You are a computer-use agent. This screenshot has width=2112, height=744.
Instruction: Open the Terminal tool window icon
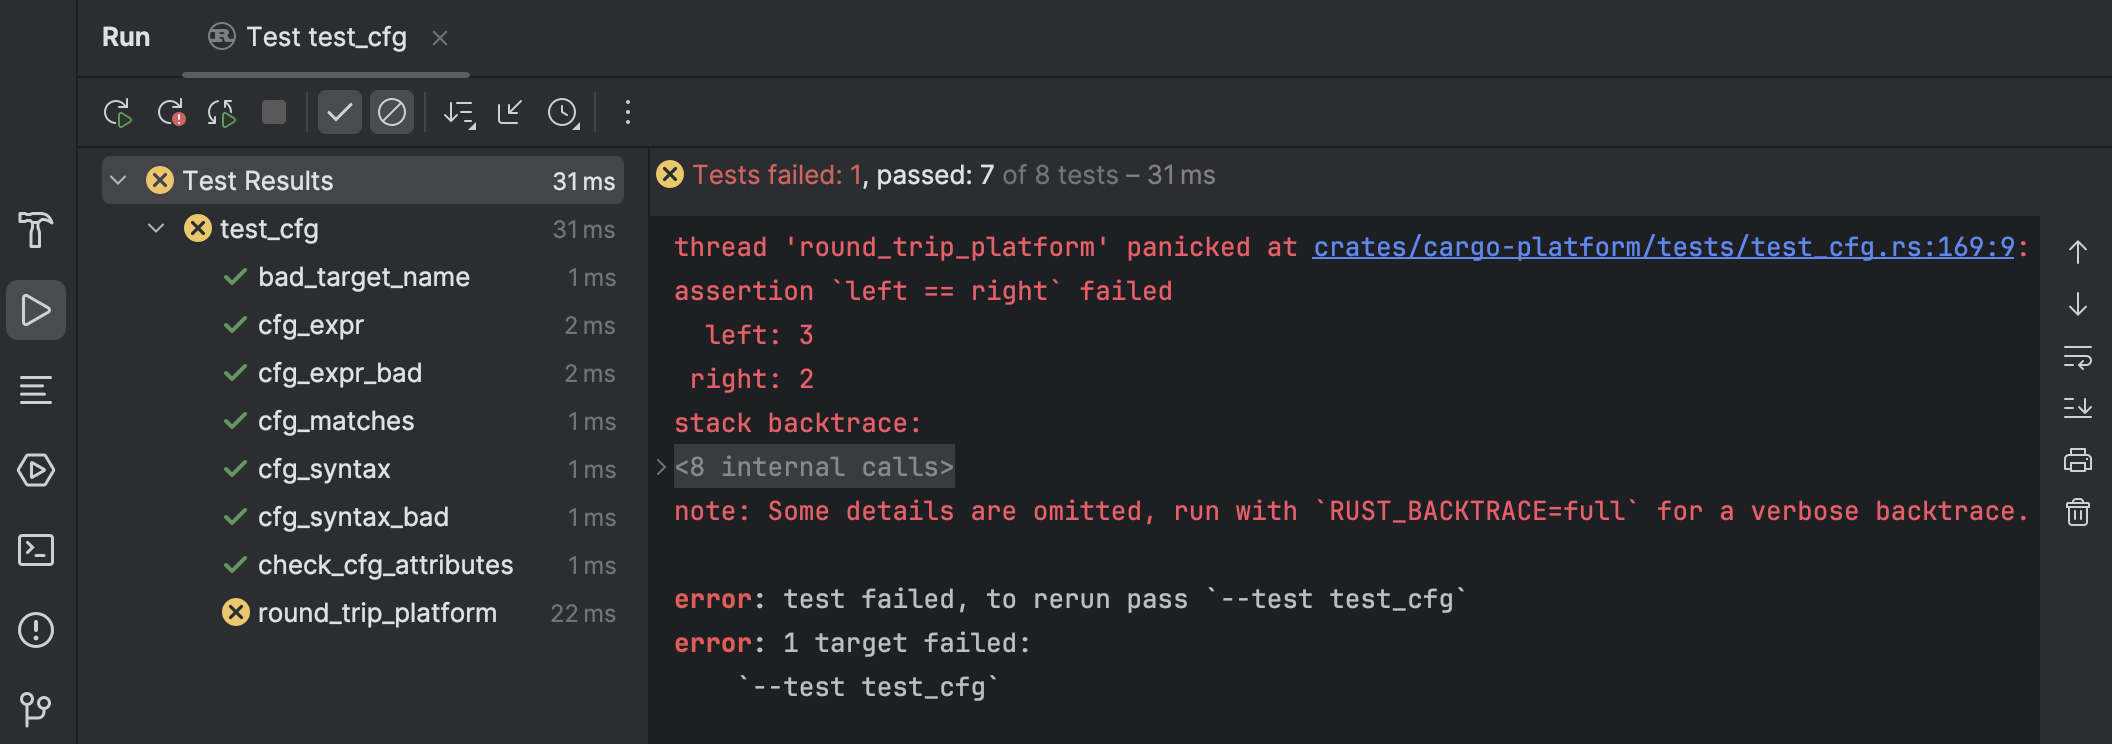(x=36, y=550)
